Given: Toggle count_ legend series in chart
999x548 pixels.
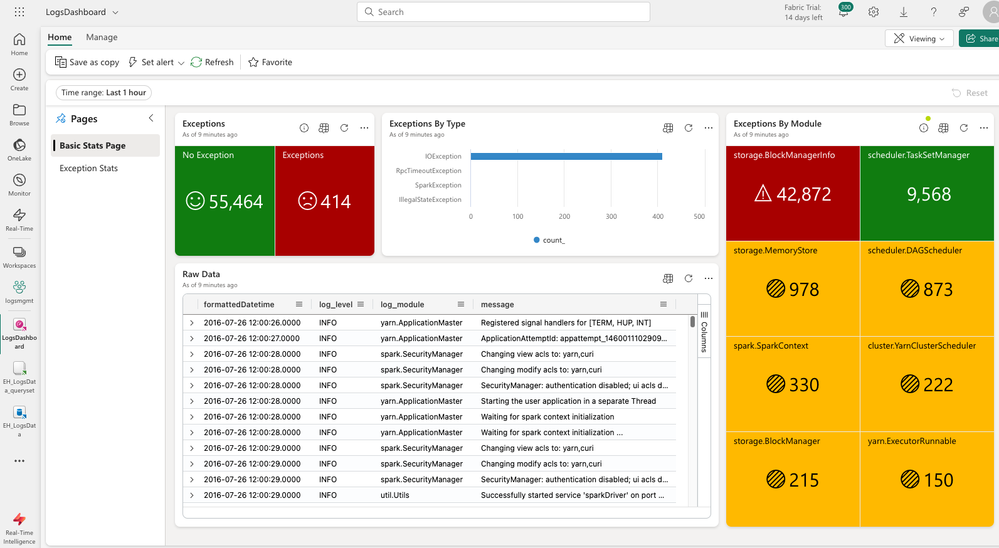Looking at the screenshot, I should (549, 240).
